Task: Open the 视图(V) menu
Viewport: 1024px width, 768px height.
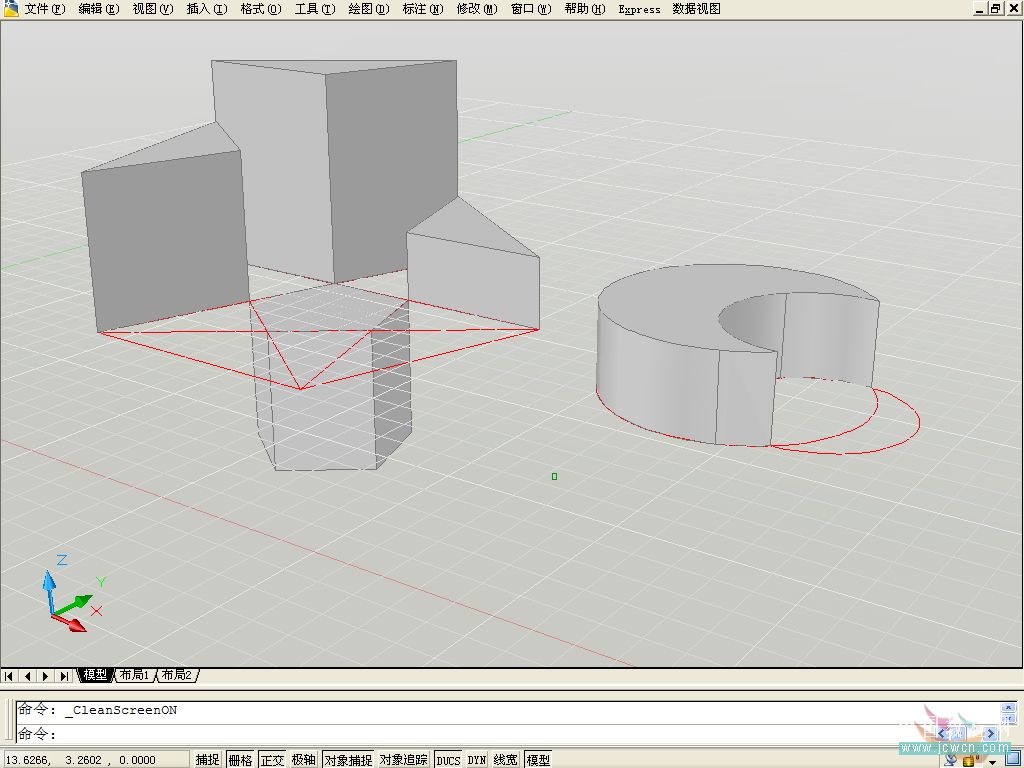Action: [x=153, y=8]
